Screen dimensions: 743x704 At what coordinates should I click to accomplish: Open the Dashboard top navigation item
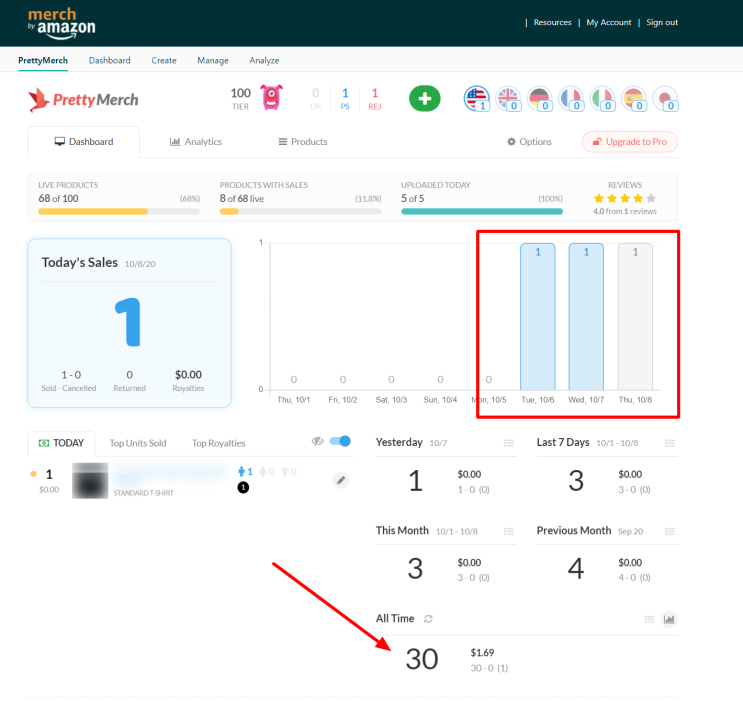coord(109,61)
